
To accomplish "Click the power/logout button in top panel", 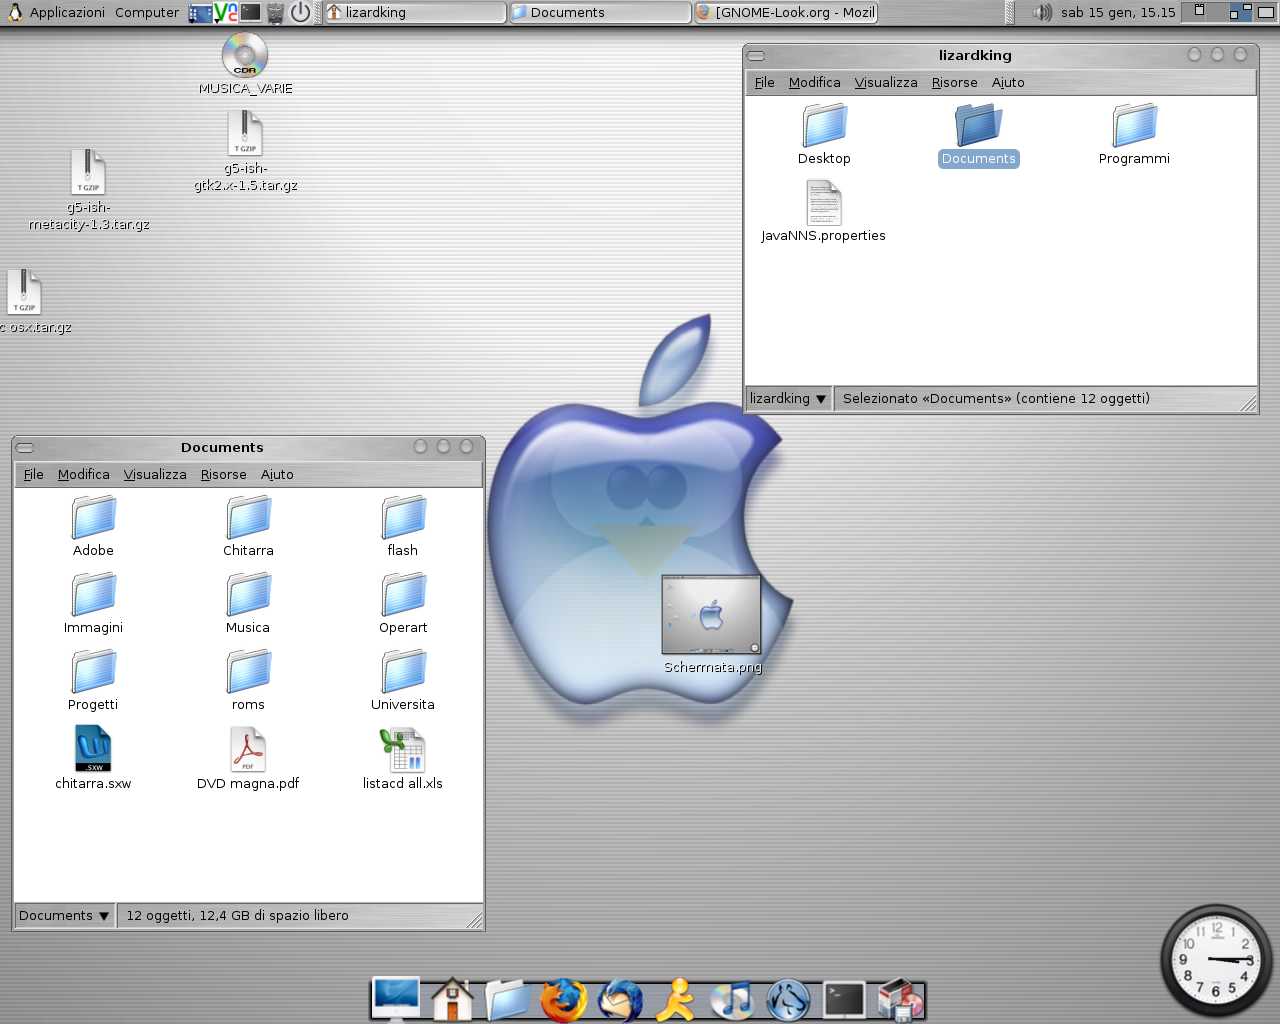I will [x=300, y=12].
